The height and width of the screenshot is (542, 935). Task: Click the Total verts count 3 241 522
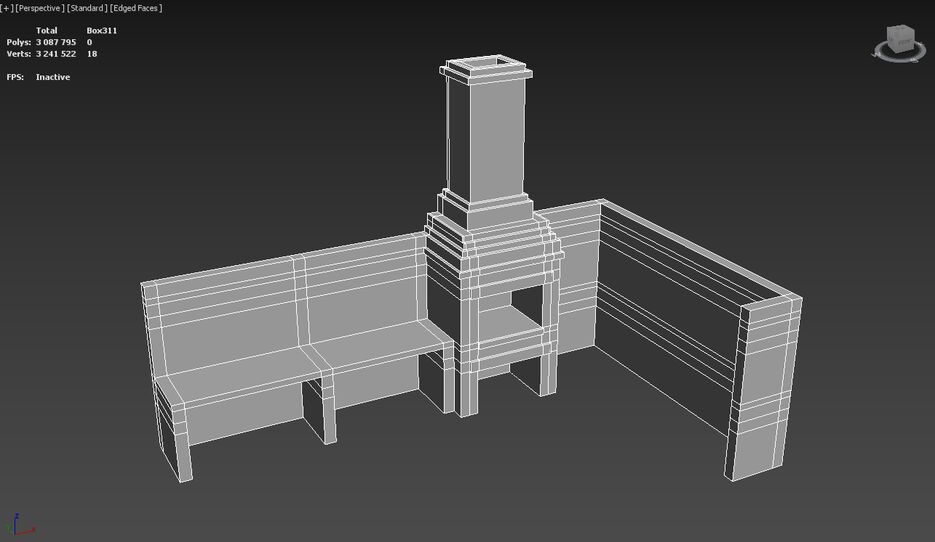pos(56,54)
